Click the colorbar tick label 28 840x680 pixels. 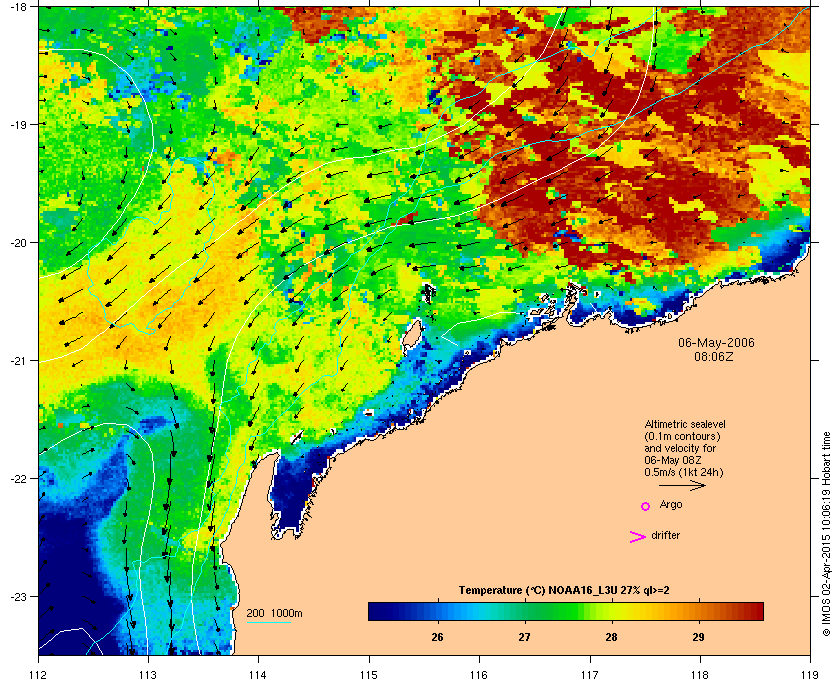(x=611, y=637)
